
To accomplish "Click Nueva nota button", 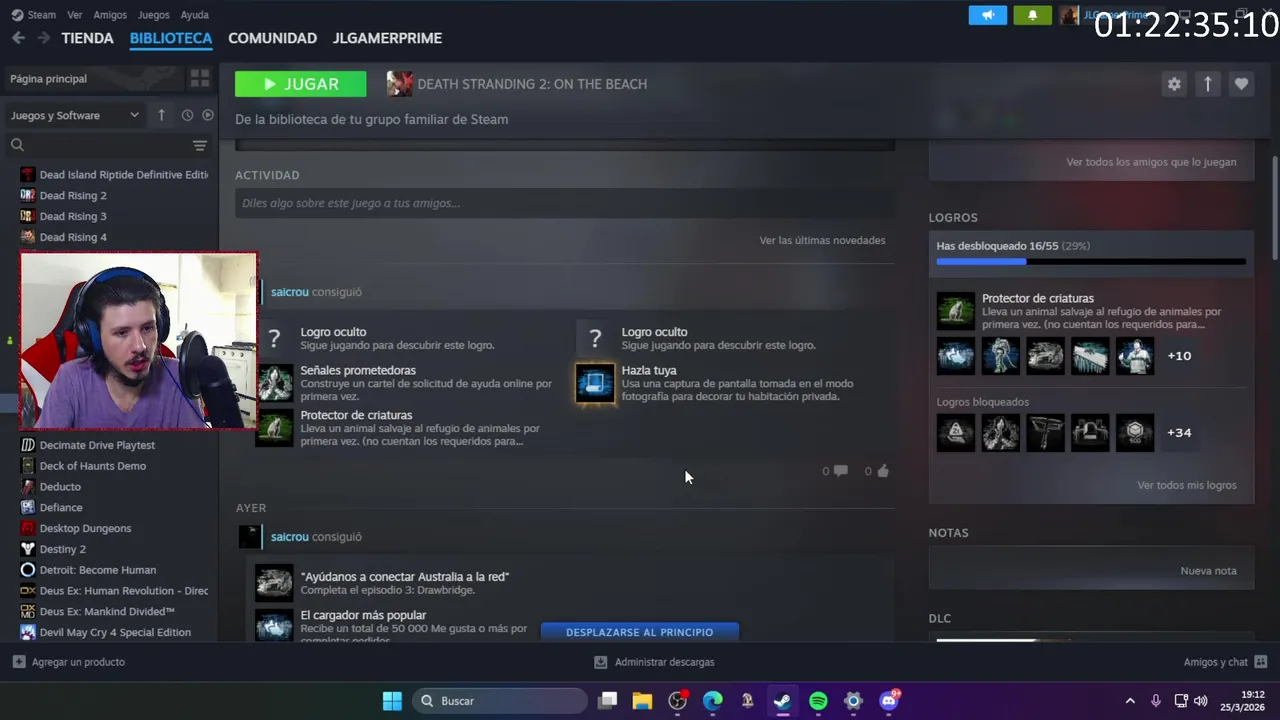I will pos(1208,571).
